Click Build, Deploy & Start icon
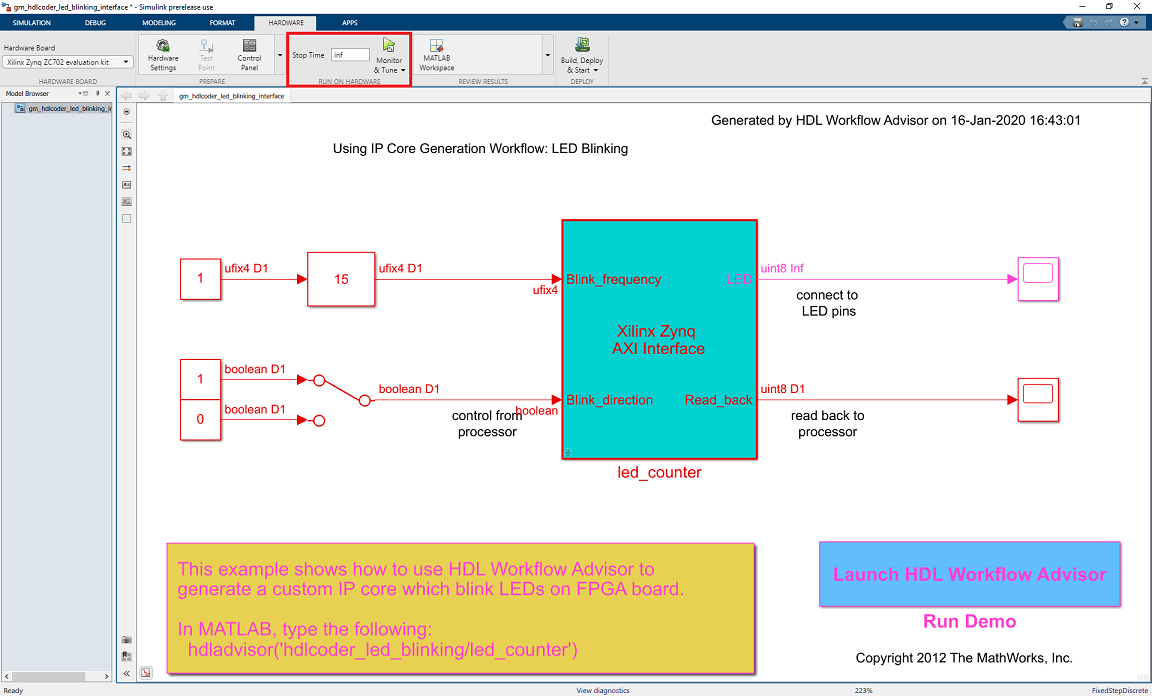This screenshot has height=696, width=1152. 582,46
